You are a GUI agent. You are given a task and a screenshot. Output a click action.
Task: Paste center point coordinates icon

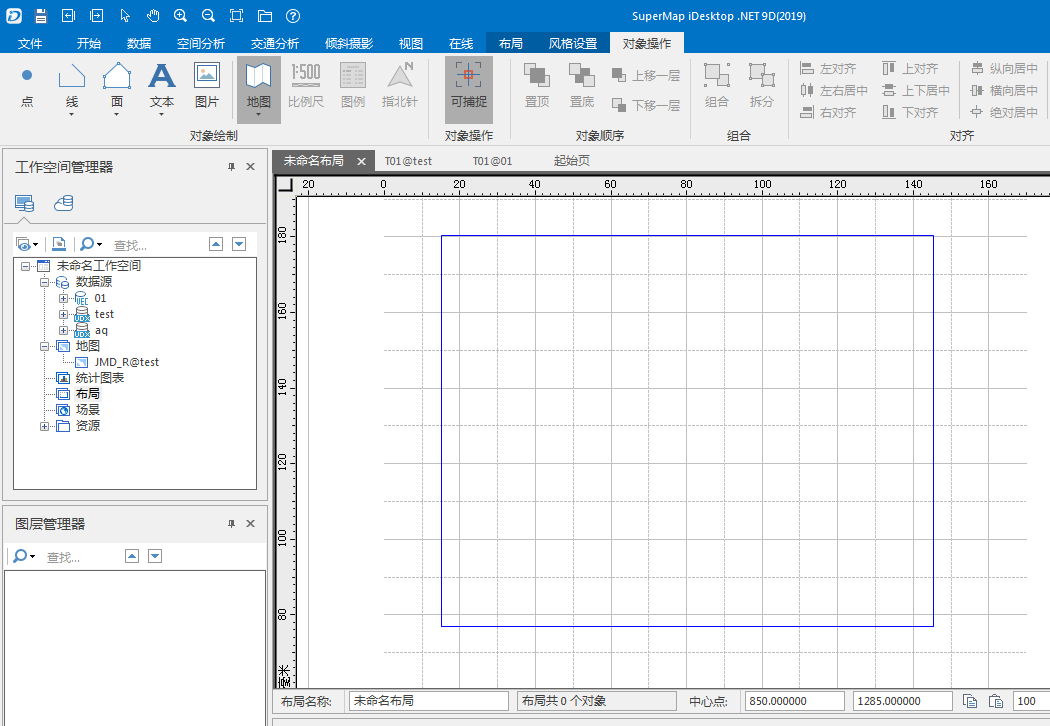996,701
